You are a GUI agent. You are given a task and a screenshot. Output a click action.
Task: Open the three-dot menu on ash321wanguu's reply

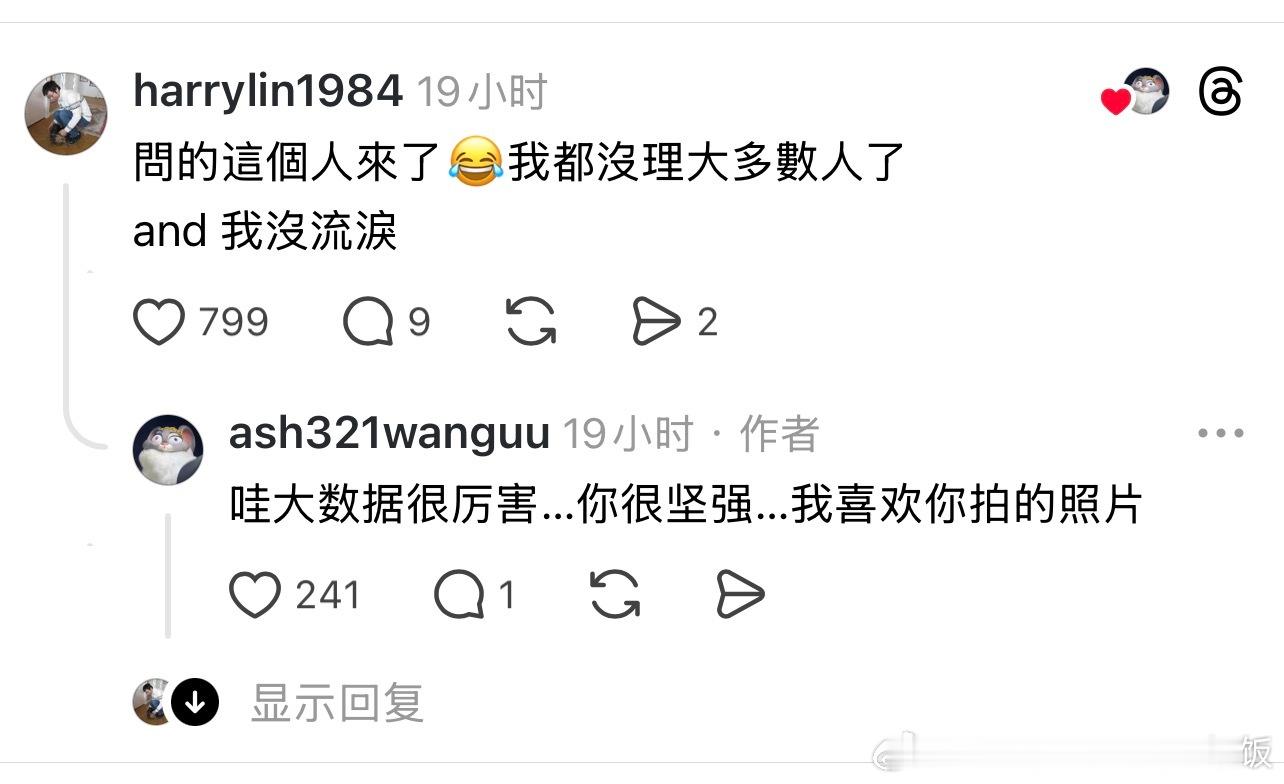(1220, 434)
